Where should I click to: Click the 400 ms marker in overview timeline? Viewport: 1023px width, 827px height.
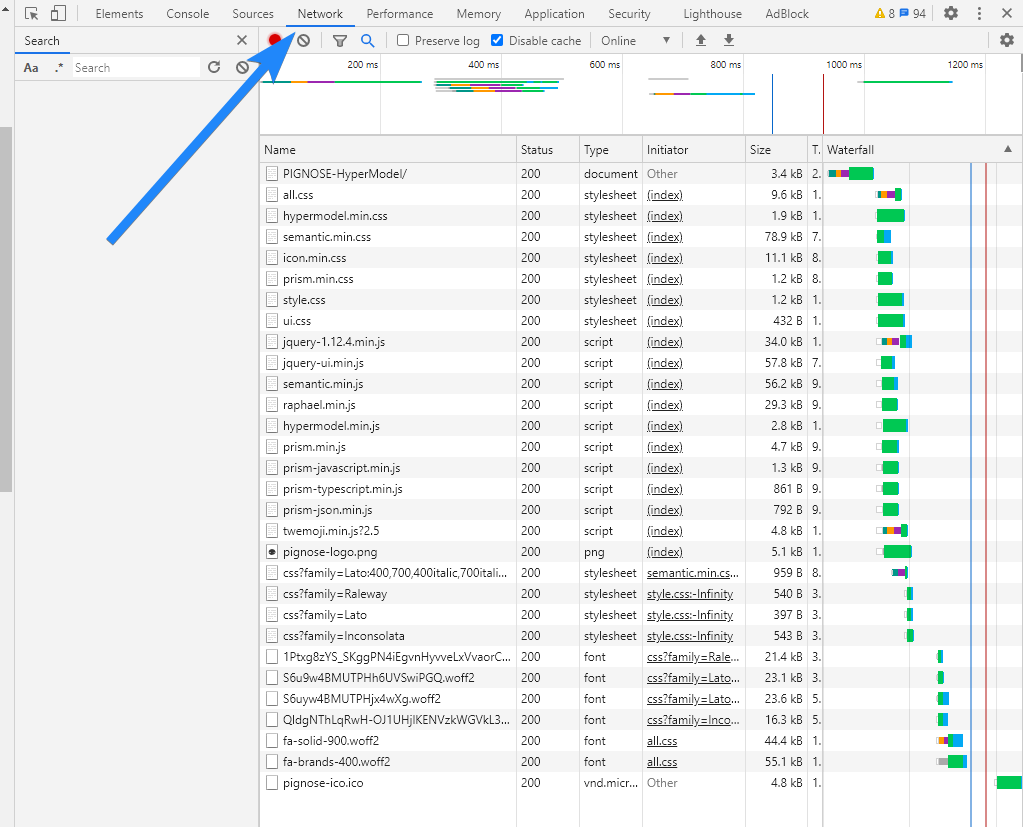(483, 65)
